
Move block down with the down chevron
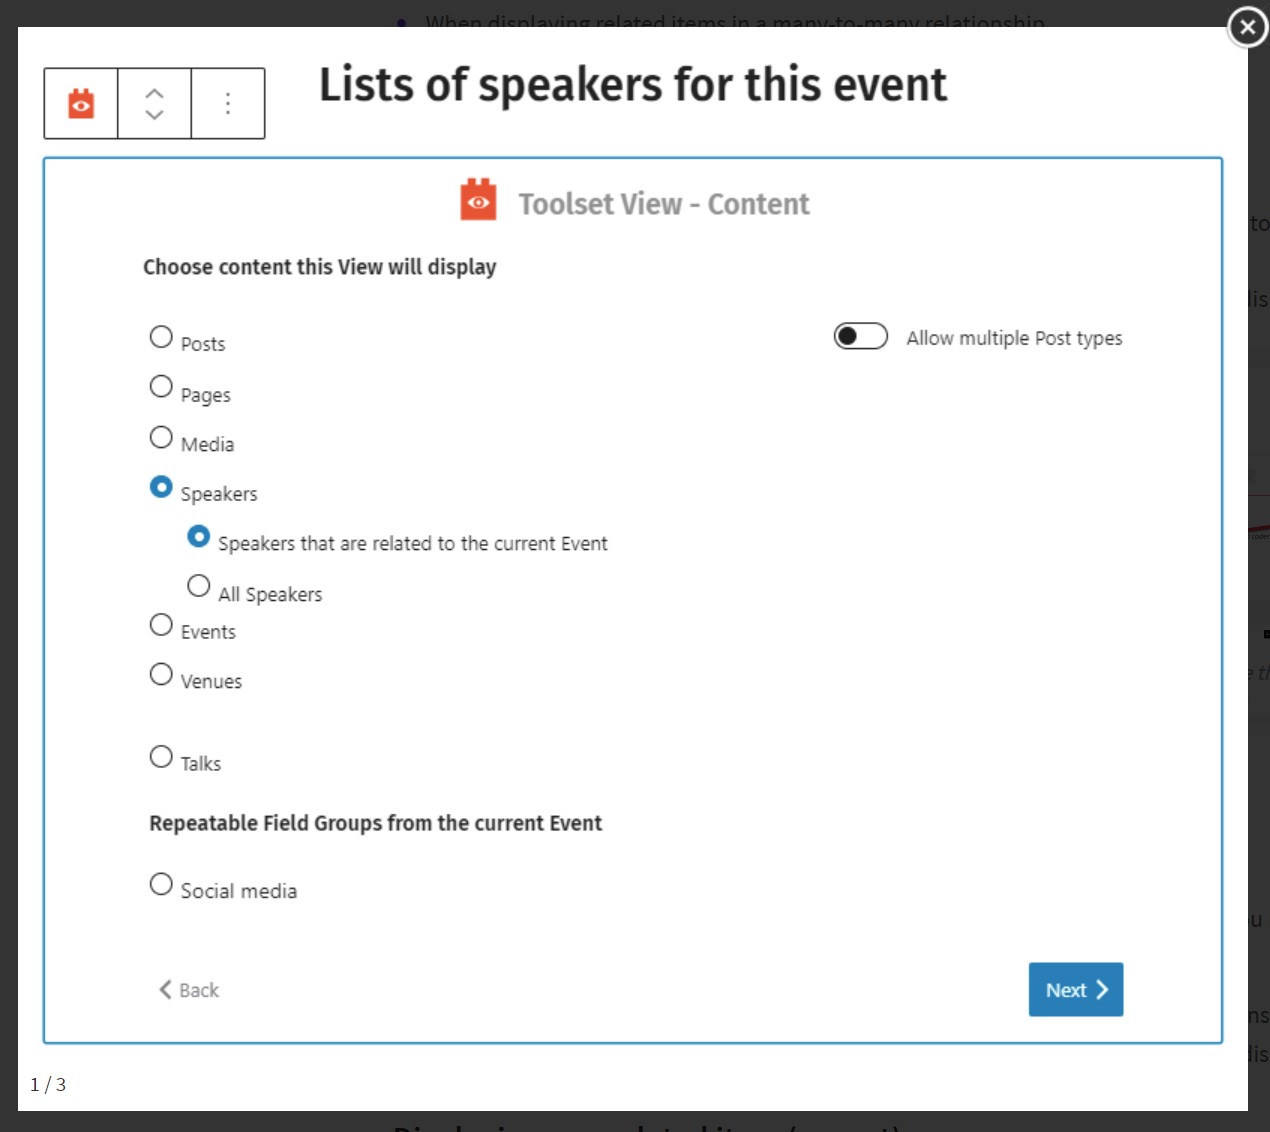pos(154,114)
